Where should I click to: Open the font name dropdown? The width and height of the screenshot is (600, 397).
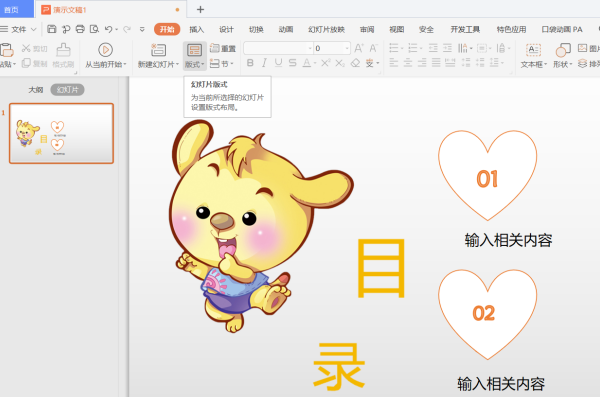[x=310, y=48]
